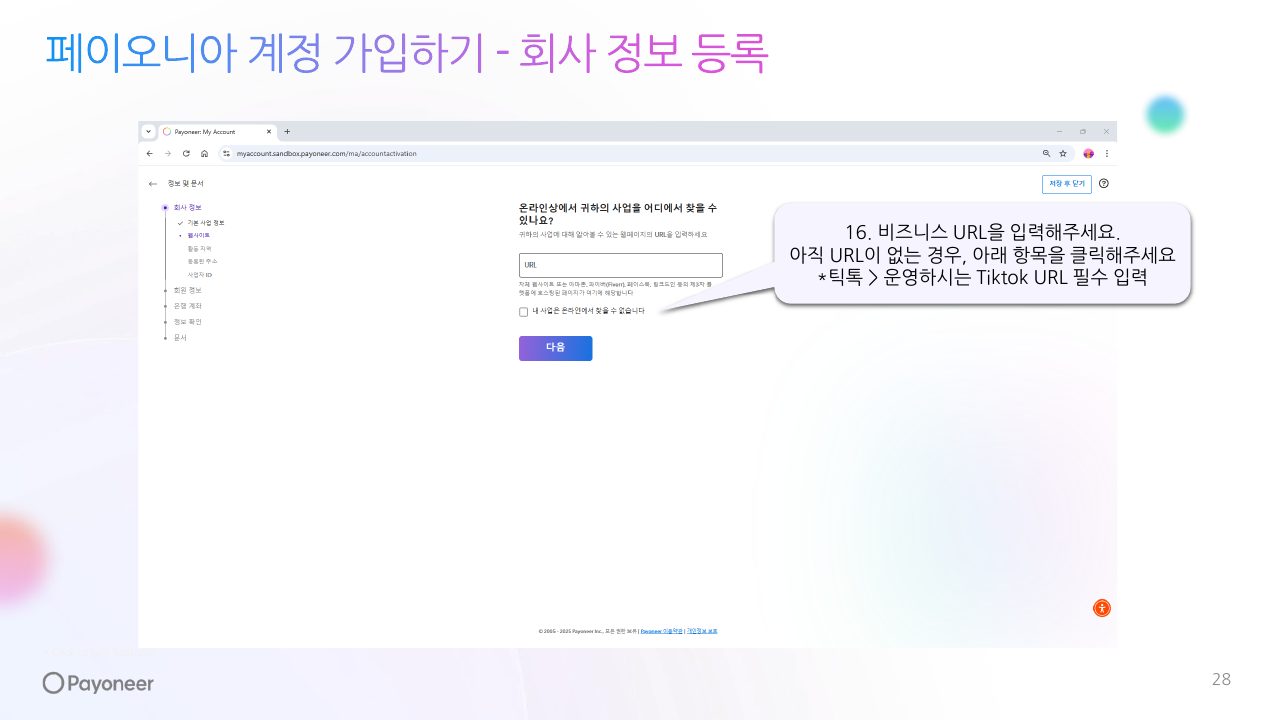Select 기본 사업 정보 step
This screenshot has width=1280, height=720.
click(x=205, y=222)
